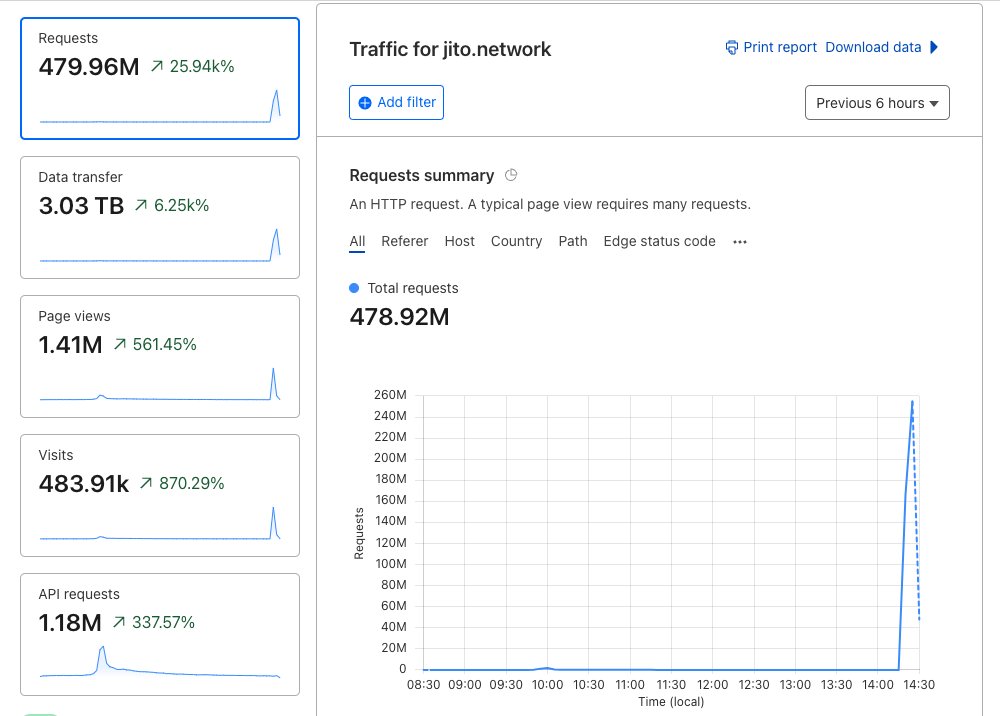The width and height of the screenshot is (1000, 716).
Task: Click the small bump at 10:00 on chart
Action: 547,668
